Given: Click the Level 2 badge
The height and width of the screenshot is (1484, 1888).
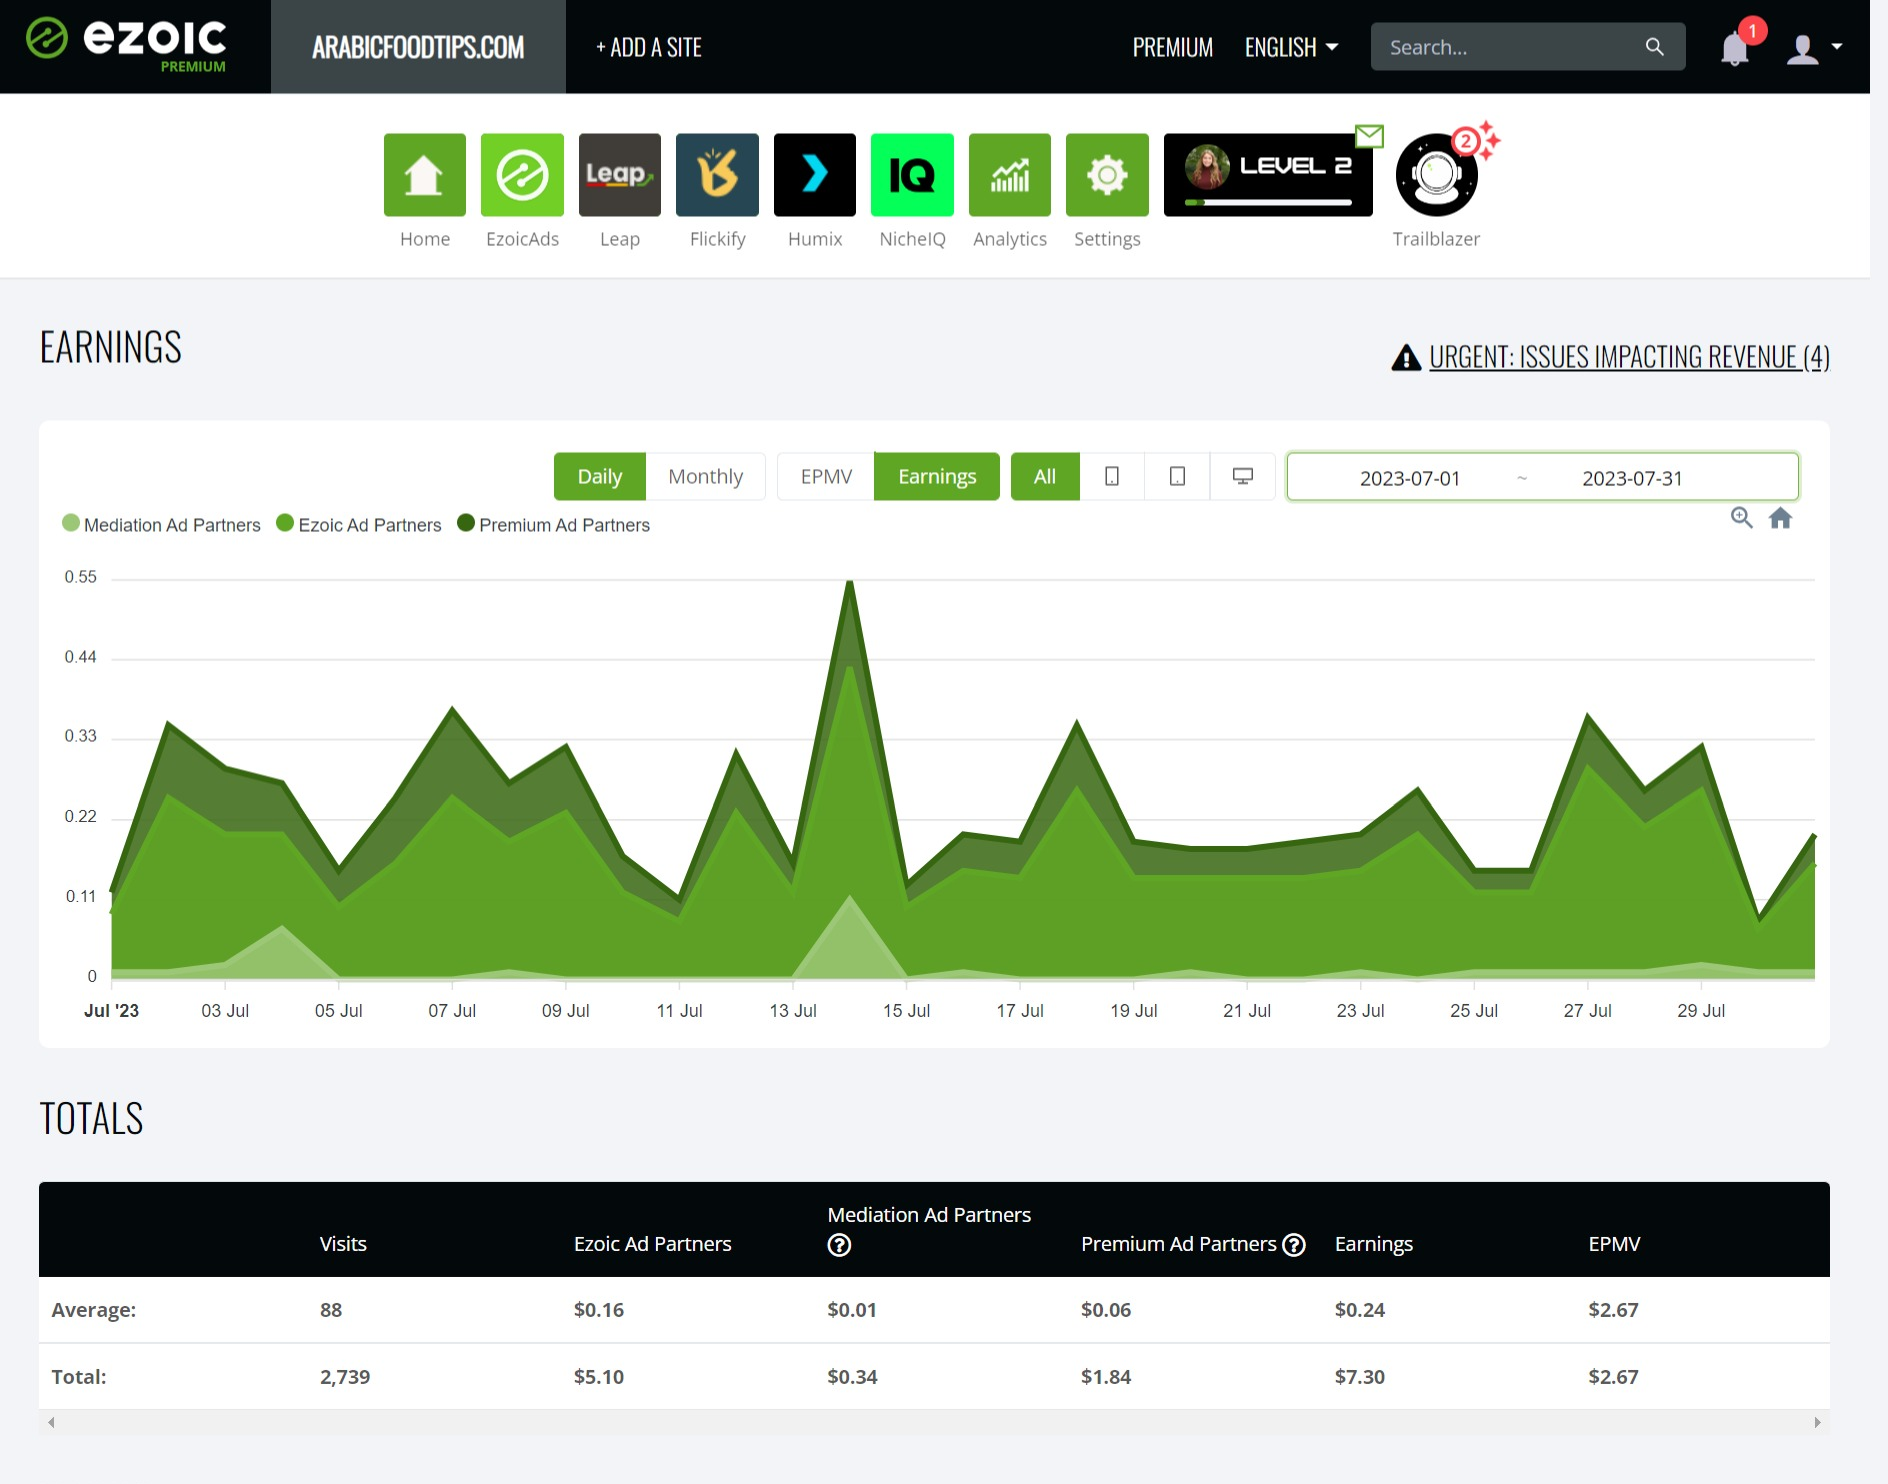Looking at the screenshot, I should click(x=1268, y=175).
